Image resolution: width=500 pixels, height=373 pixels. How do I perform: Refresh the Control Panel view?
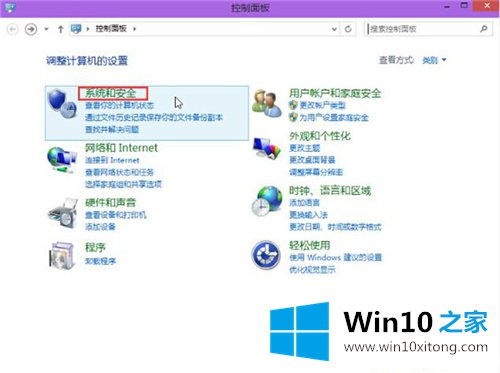click(x=348, y=29)
